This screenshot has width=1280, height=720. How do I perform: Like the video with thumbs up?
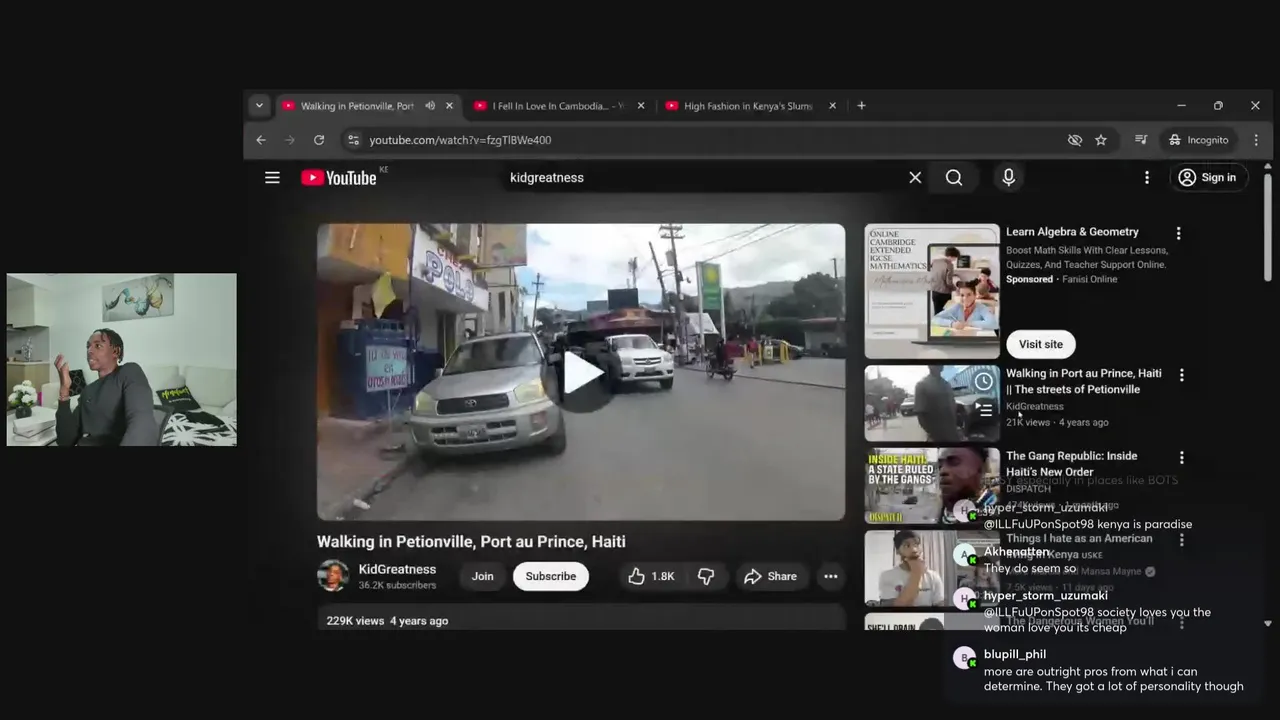pos(650,576)
